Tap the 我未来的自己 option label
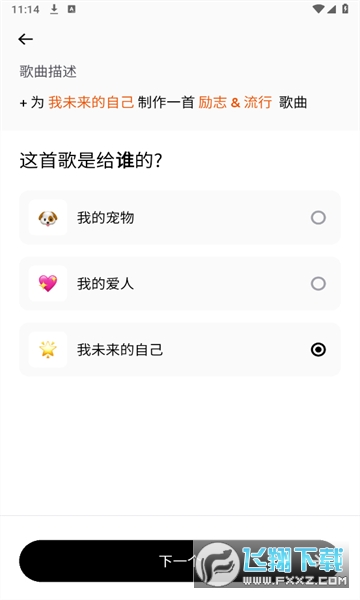360x600 pixels. tap(120, 350)
